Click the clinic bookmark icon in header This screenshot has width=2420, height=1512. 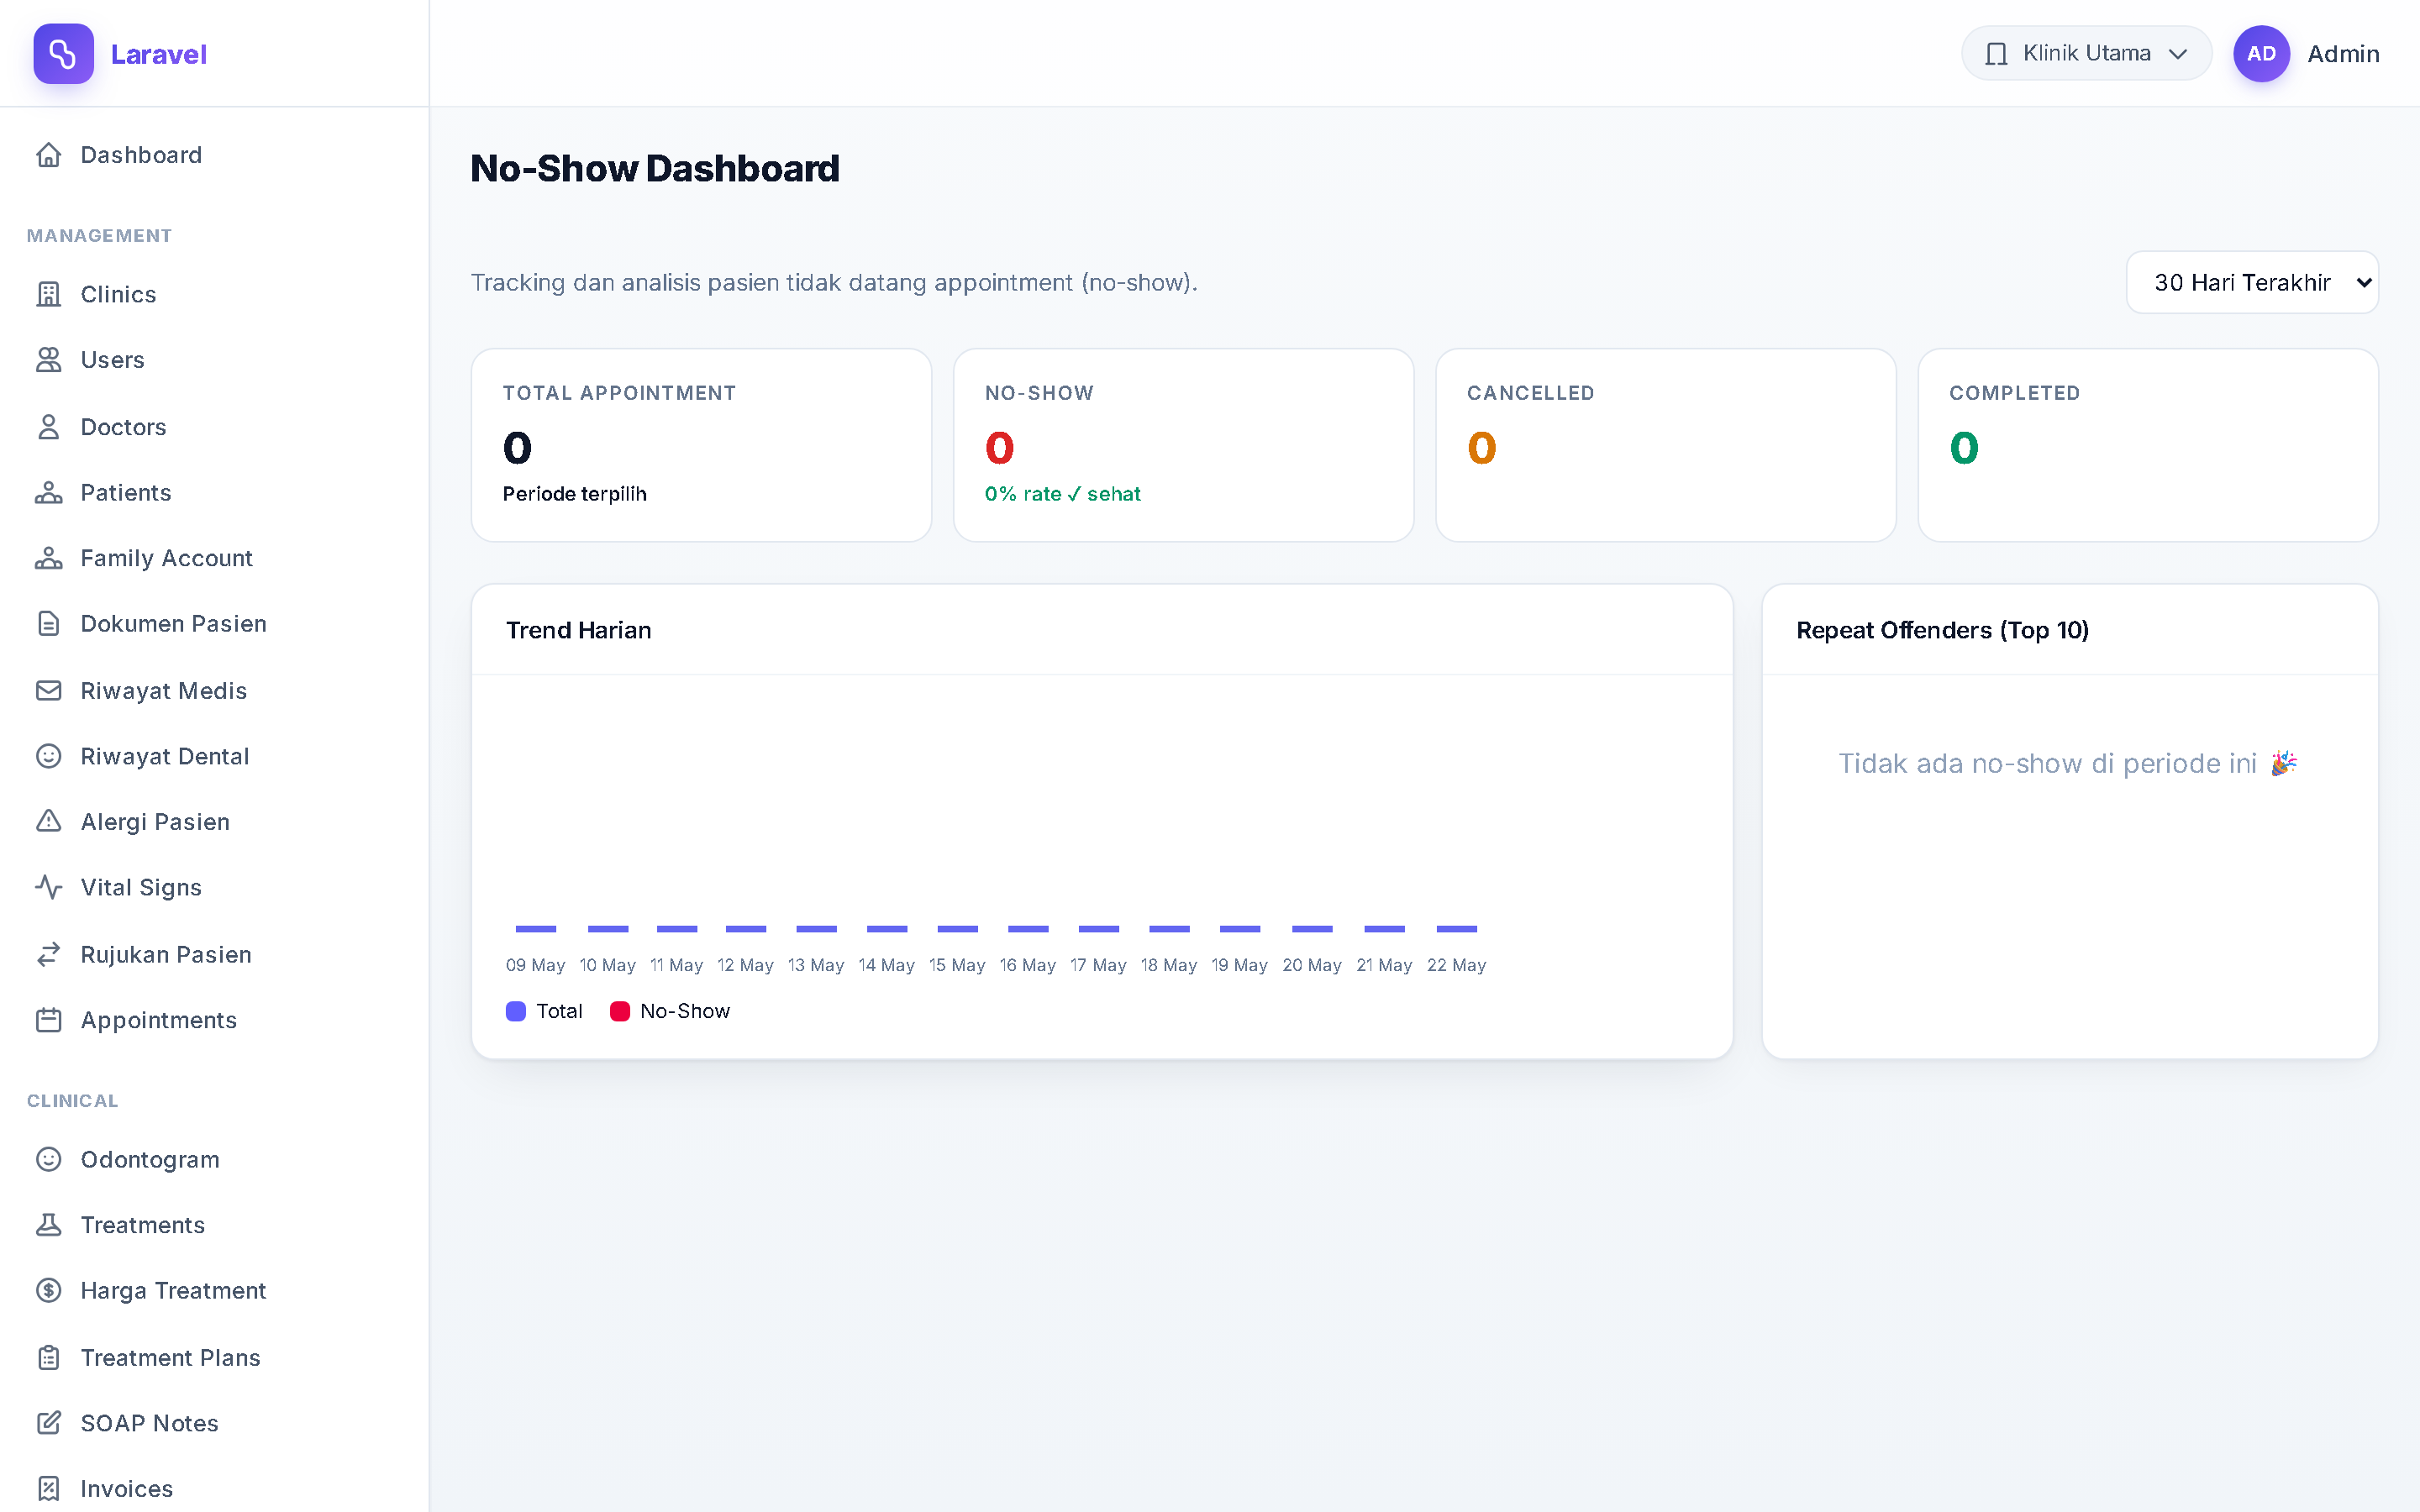point(1996,54)
